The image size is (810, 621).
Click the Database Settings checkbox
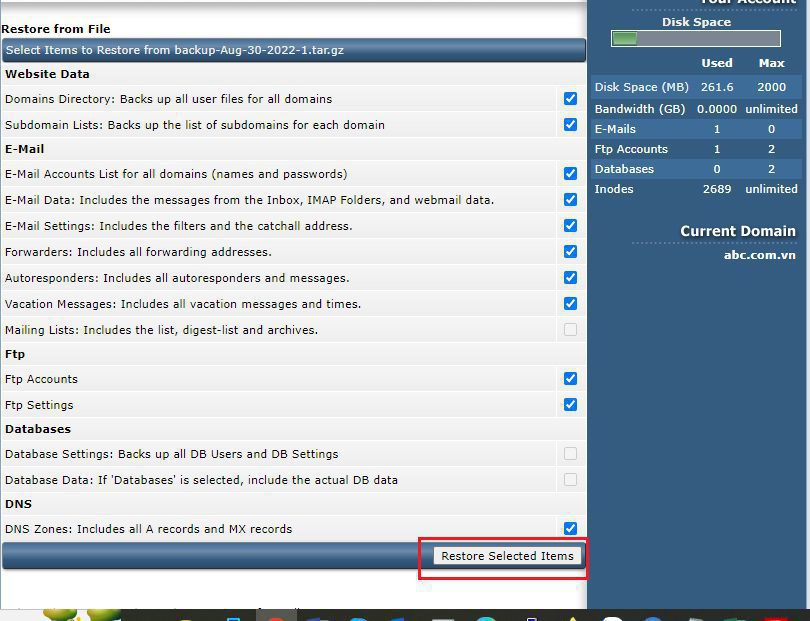tap(570, 454)
